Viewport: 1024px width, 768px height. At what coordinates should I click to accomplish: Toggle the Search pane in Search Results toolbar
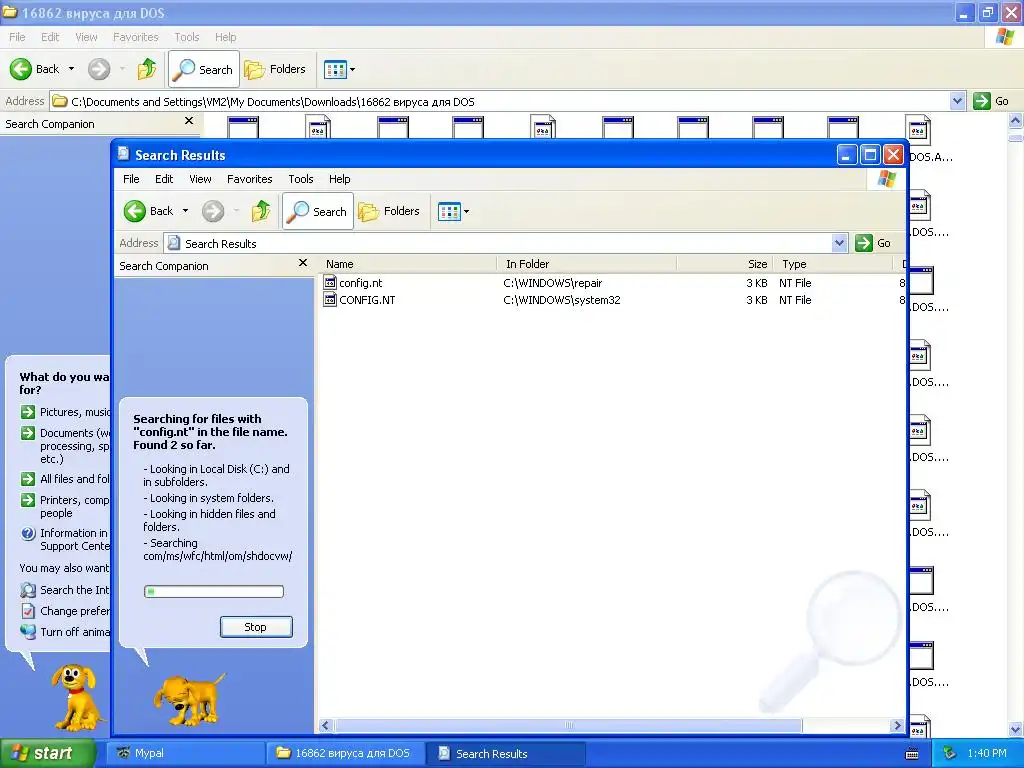(317, 211)
